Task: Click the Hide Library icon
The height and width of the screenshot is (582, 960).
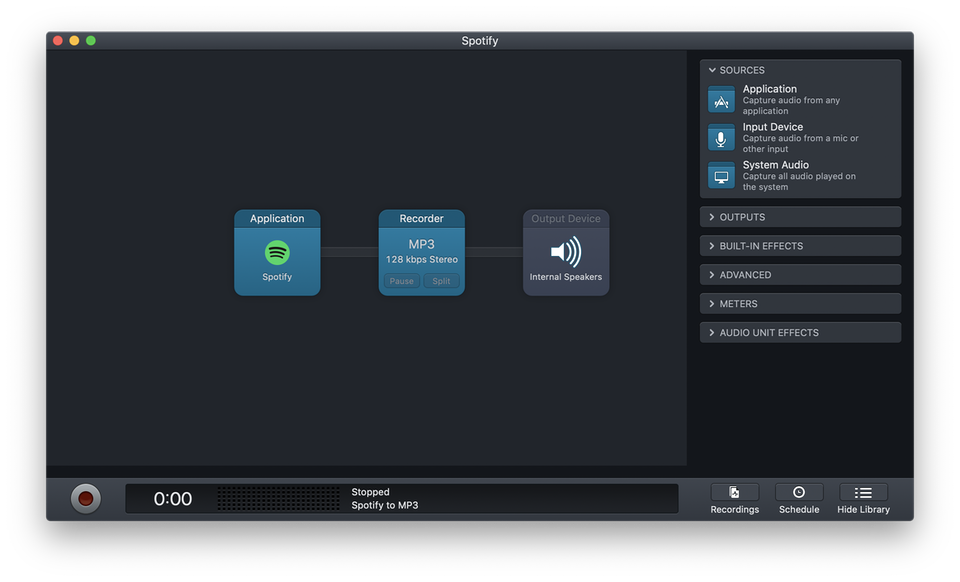Action: click(863, 491)
